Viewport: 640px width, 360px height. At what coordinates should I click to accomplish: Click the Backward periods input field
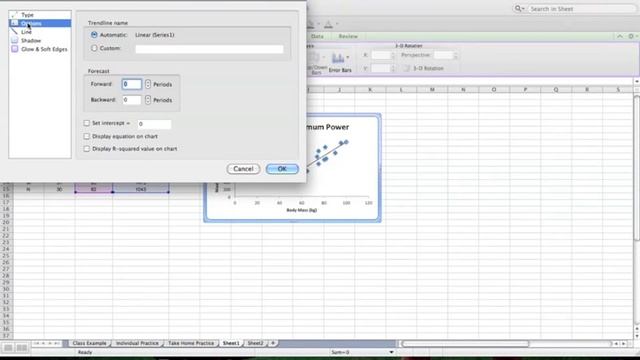pyautogui.click(x=131, y=100)
